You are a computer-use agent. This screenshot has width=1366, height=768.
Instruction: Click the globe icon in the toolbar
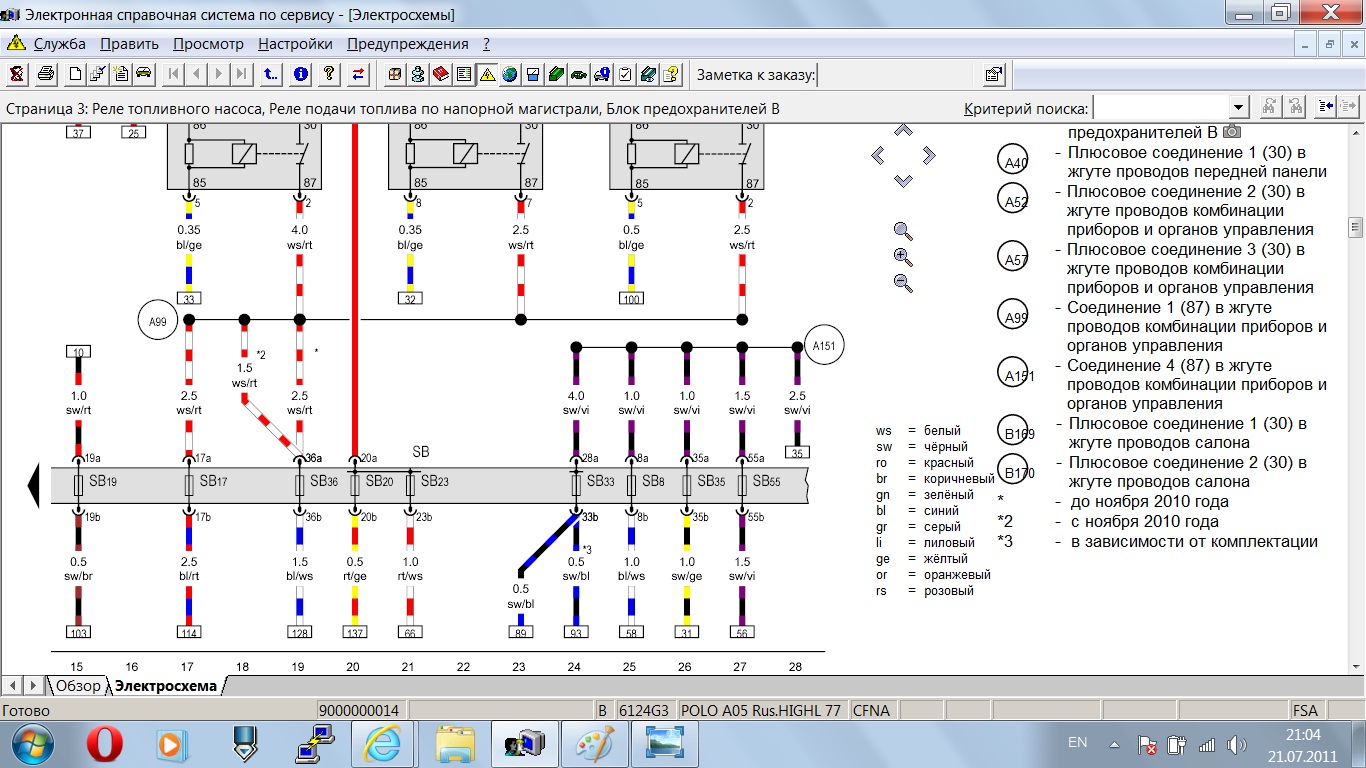(x=510, y=74)
